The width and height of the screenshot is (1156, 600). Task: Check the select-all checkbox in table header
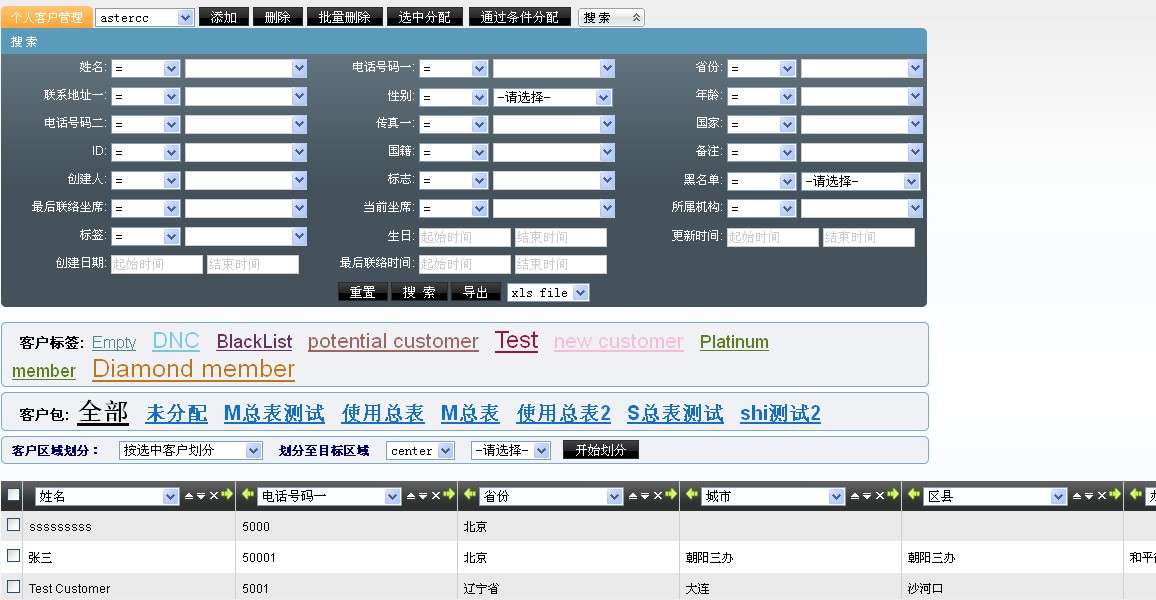(x=13, y=495)
